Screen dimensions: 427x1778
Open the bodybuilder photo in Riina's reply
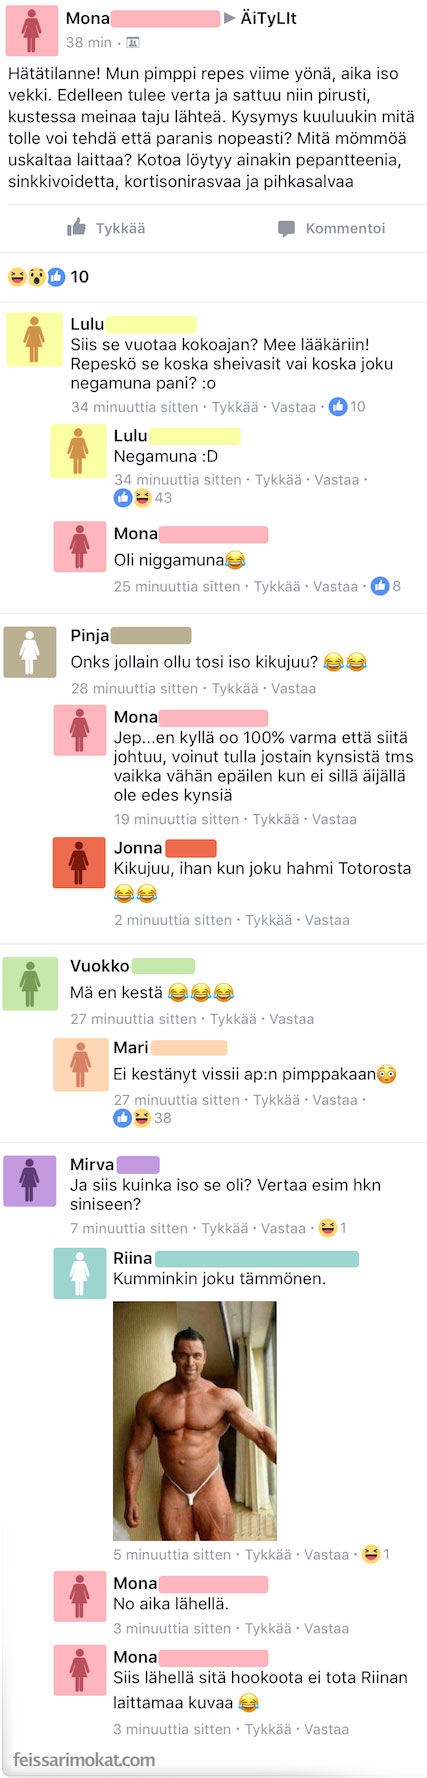(195, 1420)
